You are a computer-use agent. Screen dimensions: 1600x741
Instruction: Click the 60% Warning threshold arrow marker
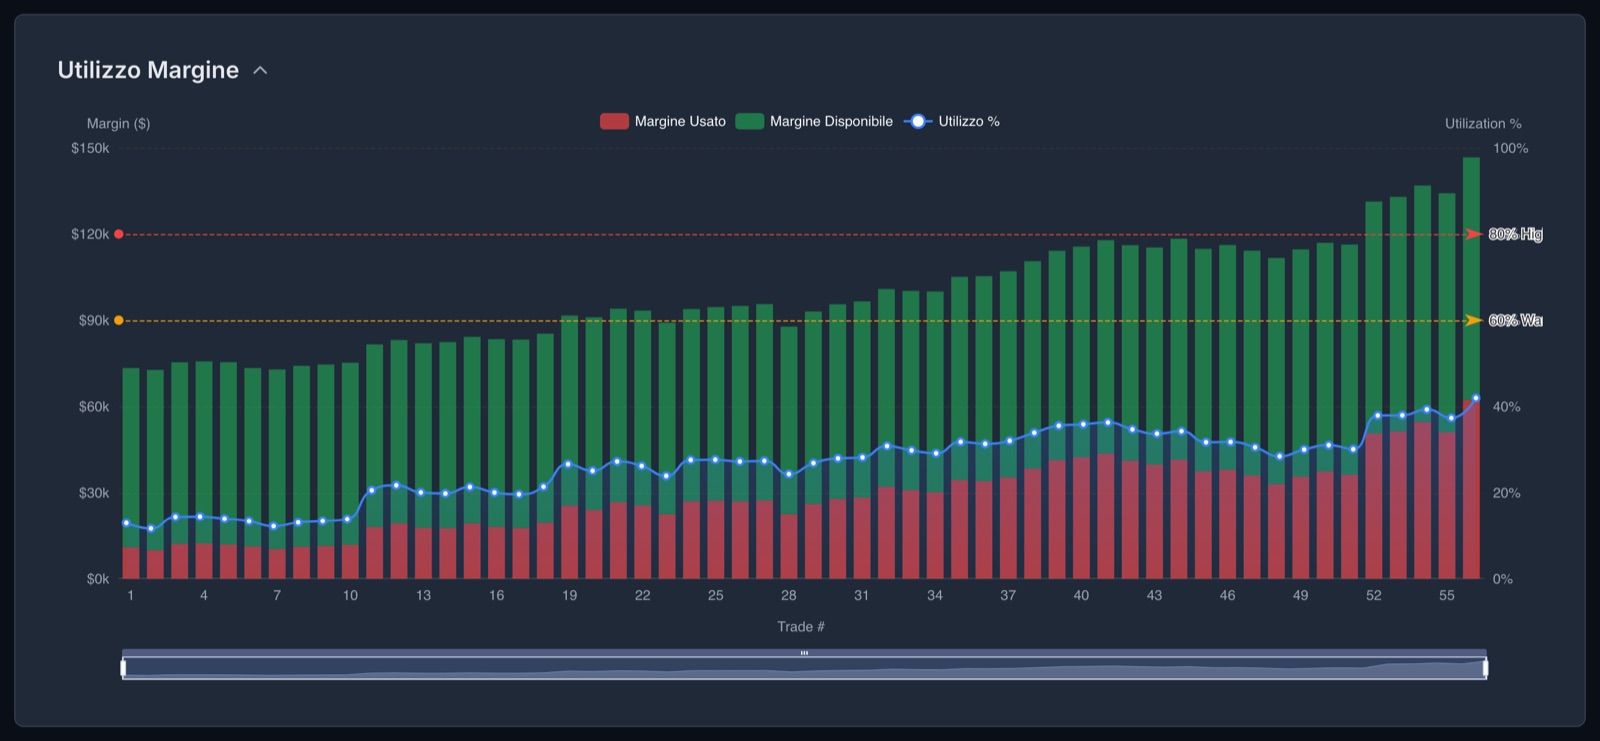1474,320
